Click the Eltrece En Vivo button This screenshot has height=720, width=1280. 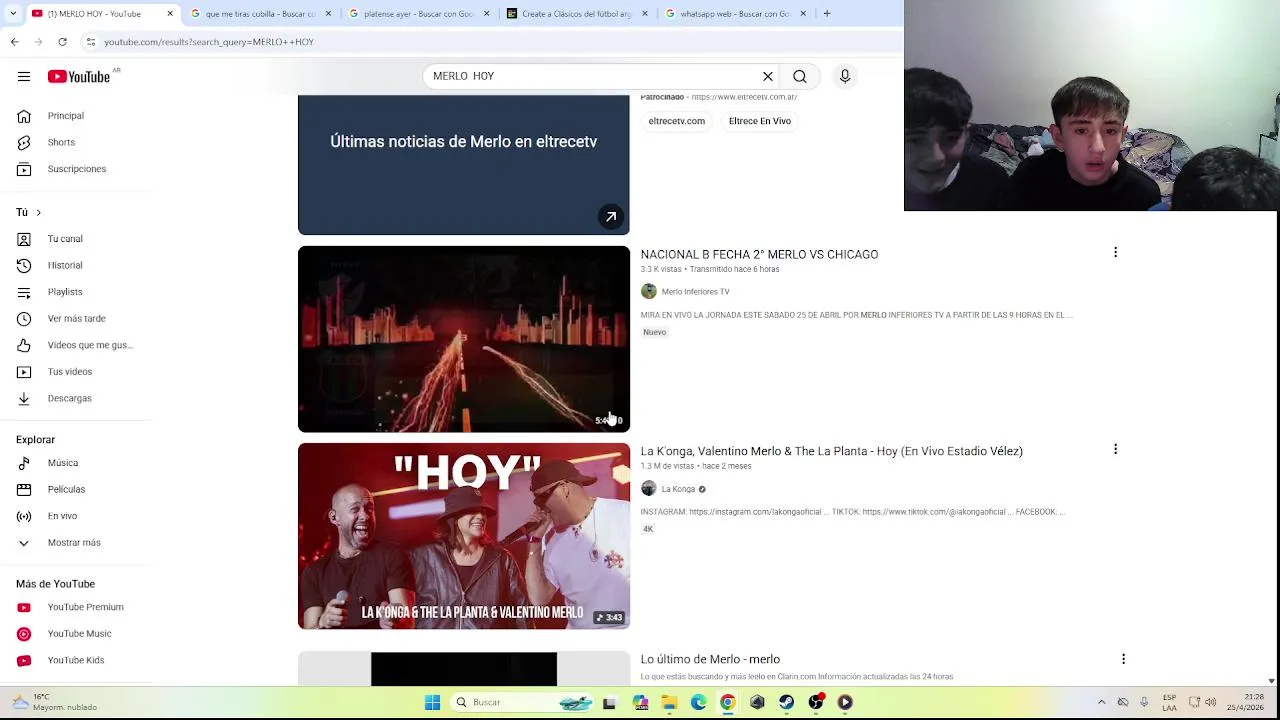click(760, 121)
